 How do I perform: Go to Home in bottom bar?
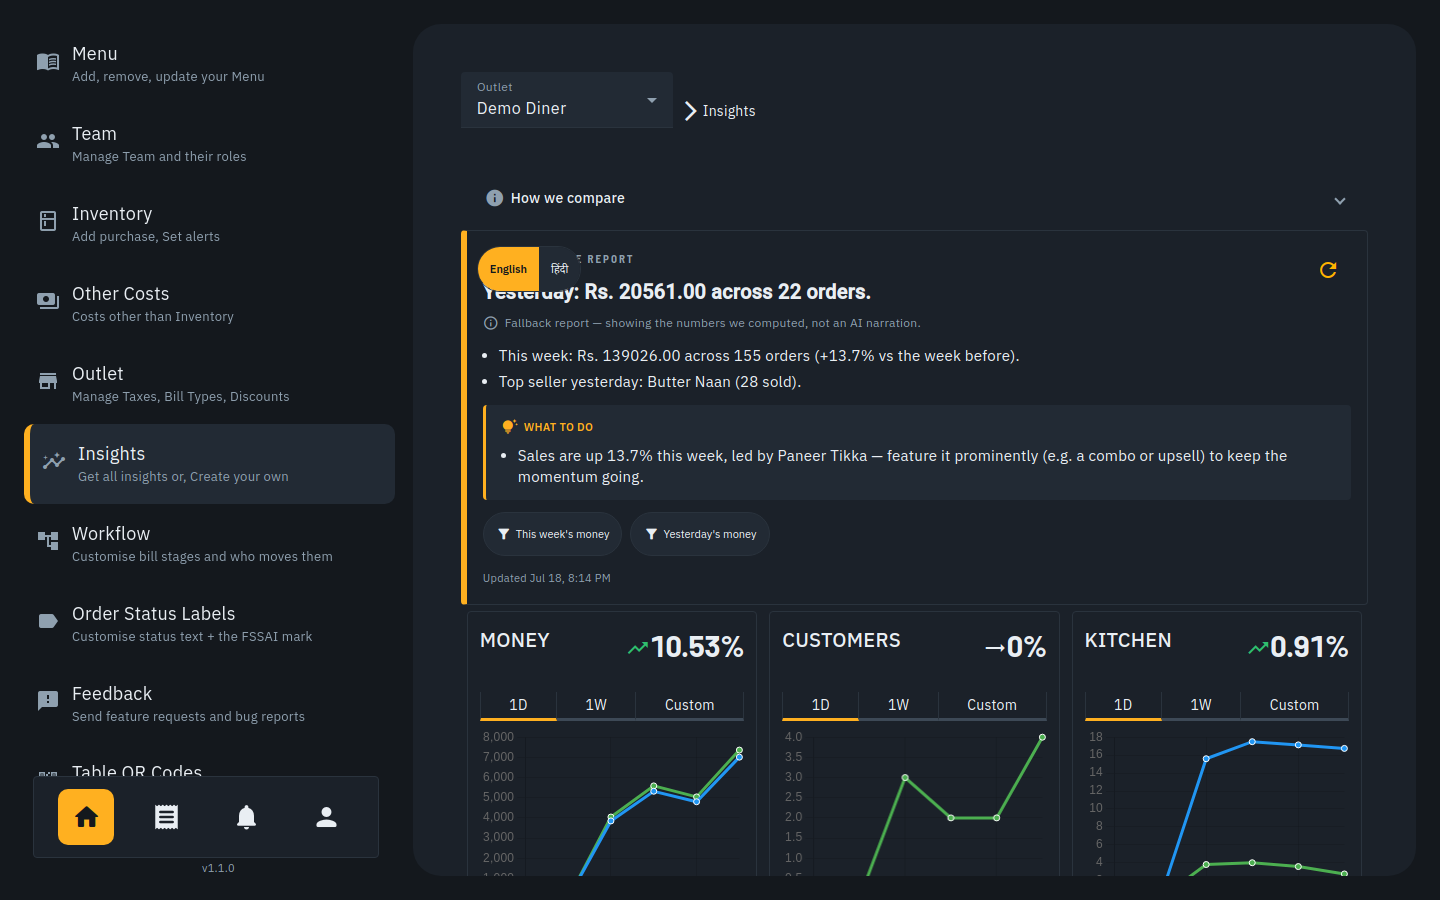[x=86, y=817]
